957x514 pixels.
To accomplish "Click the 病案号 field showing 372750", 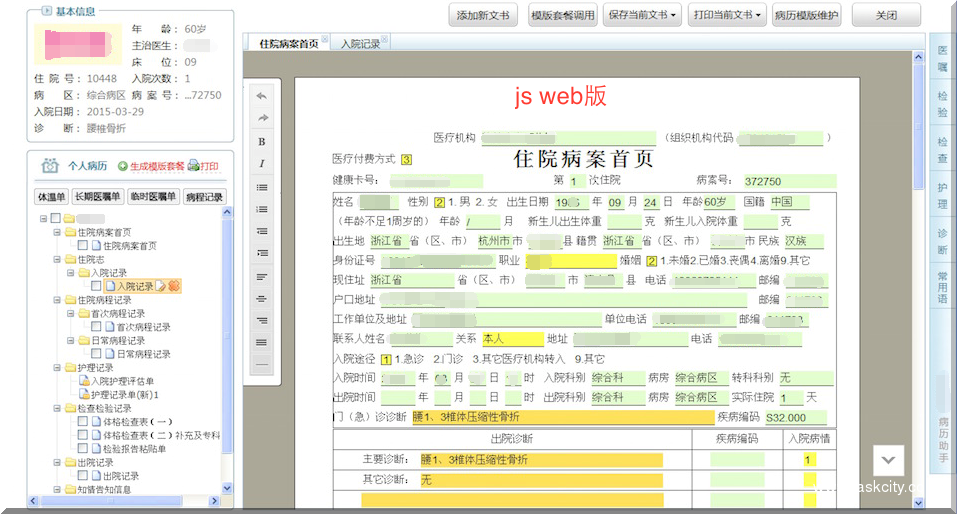I will point(789,181).
